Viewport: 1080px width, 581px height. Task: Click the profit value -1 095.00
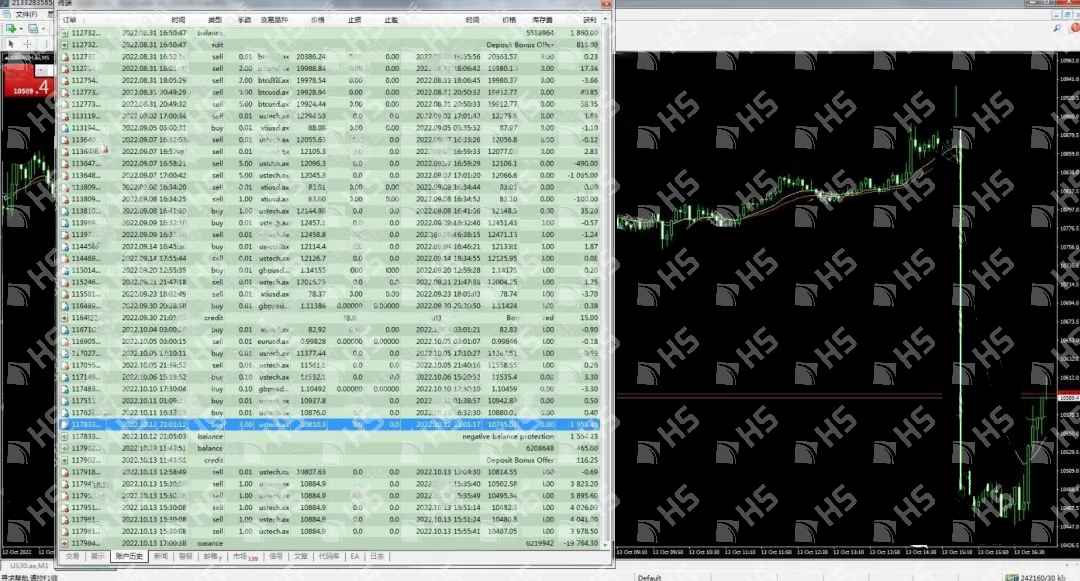coord(583,175)
